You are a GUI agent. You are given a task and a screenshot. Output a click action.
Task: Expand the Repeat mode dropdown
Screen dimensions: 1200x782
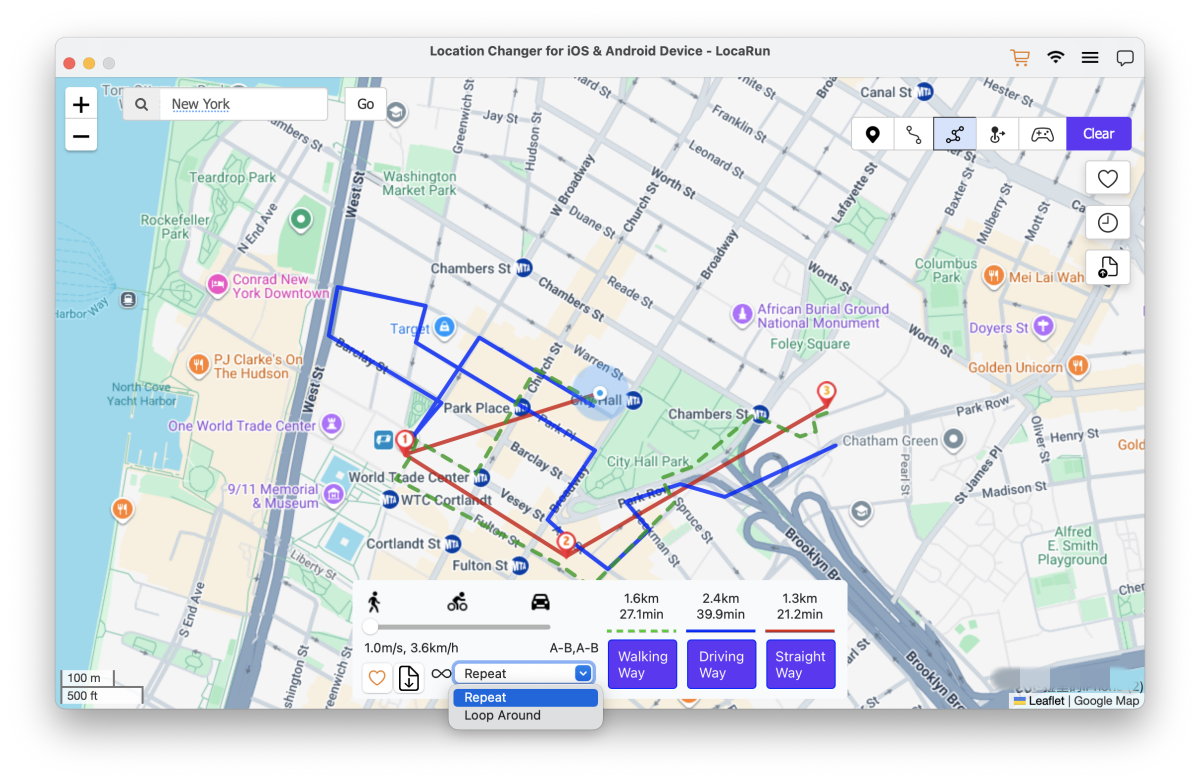(x=525, y=674)
